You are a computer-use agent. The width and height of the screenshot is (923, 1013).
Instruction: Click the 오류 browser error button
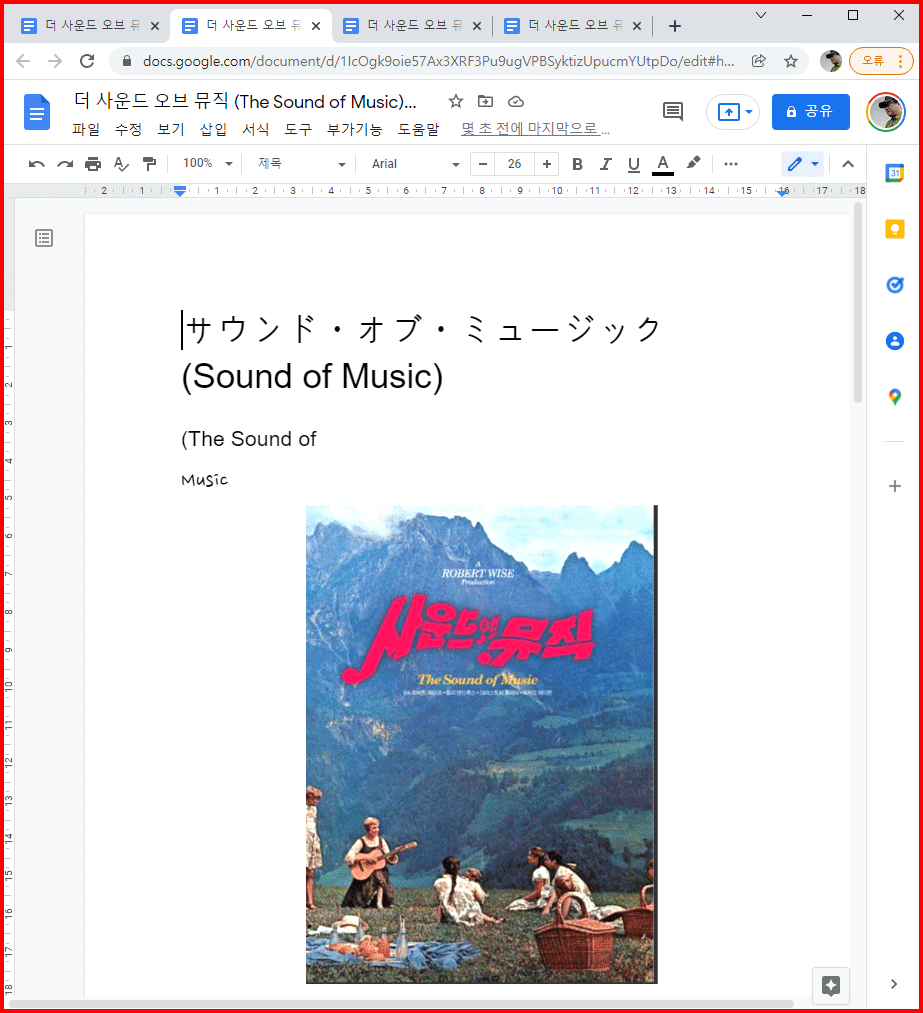pos(881,61)
